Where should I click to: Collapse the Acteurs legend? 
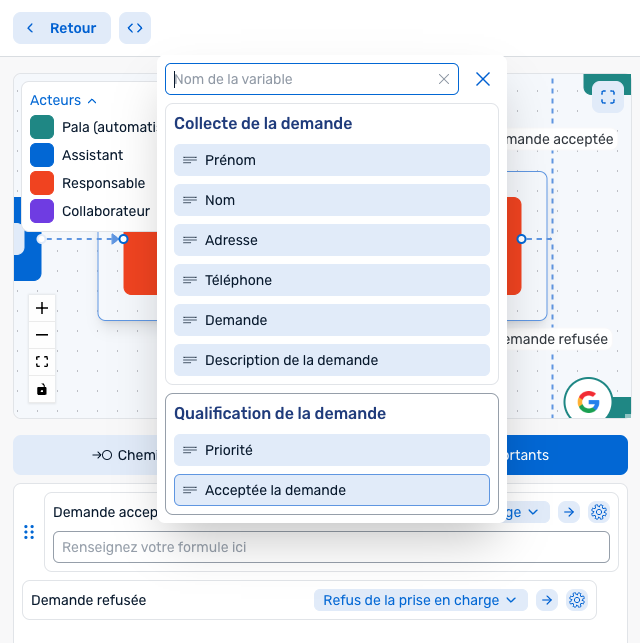coord(63,100)
